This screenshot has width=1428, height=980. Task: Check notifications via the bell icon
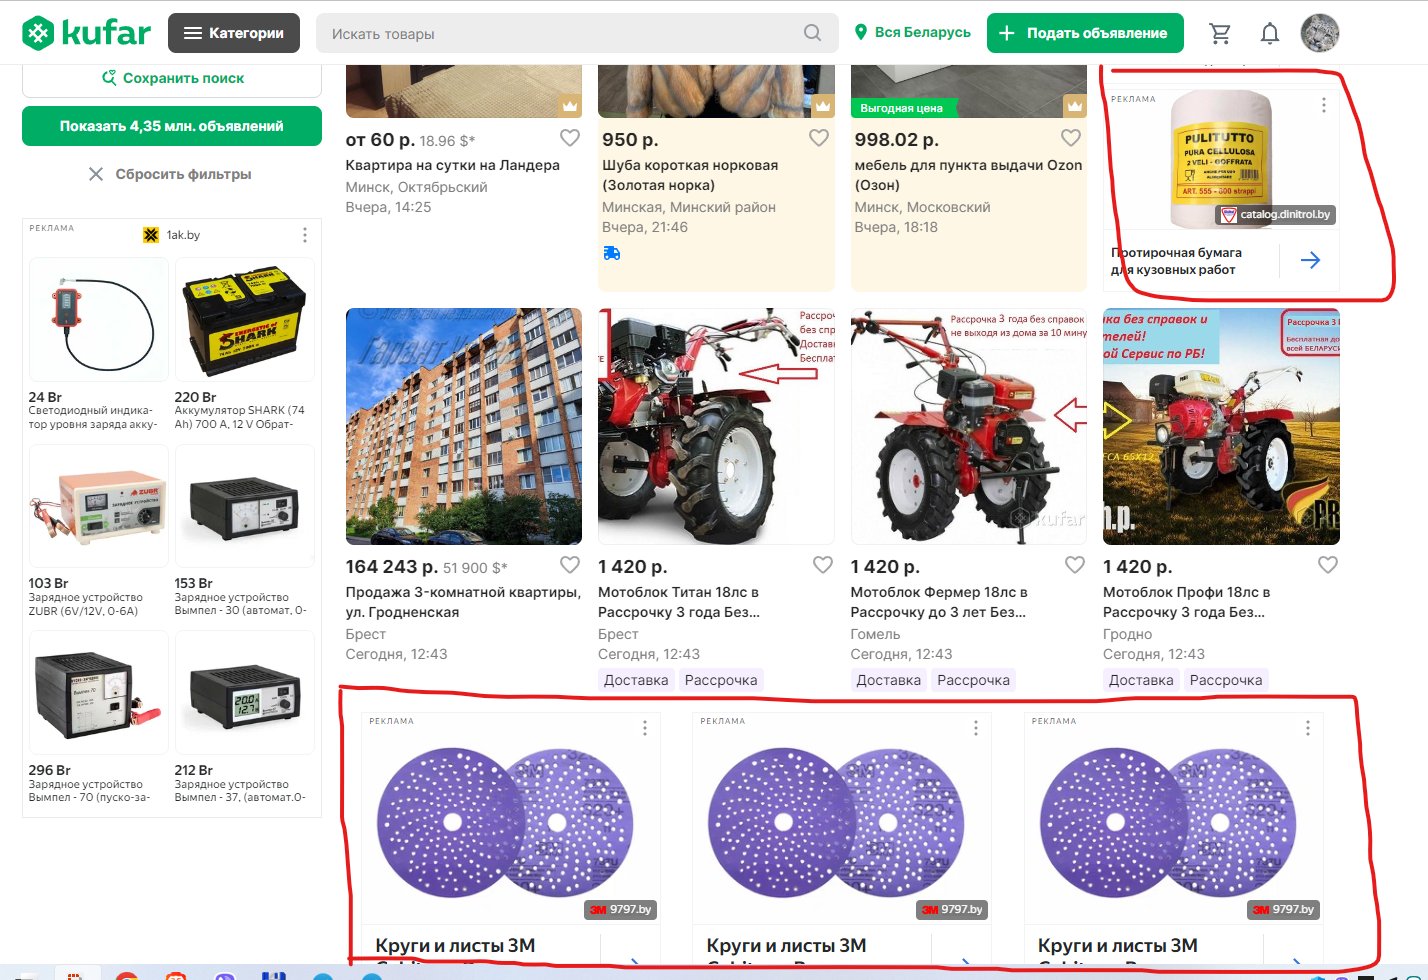[1270, 32]
